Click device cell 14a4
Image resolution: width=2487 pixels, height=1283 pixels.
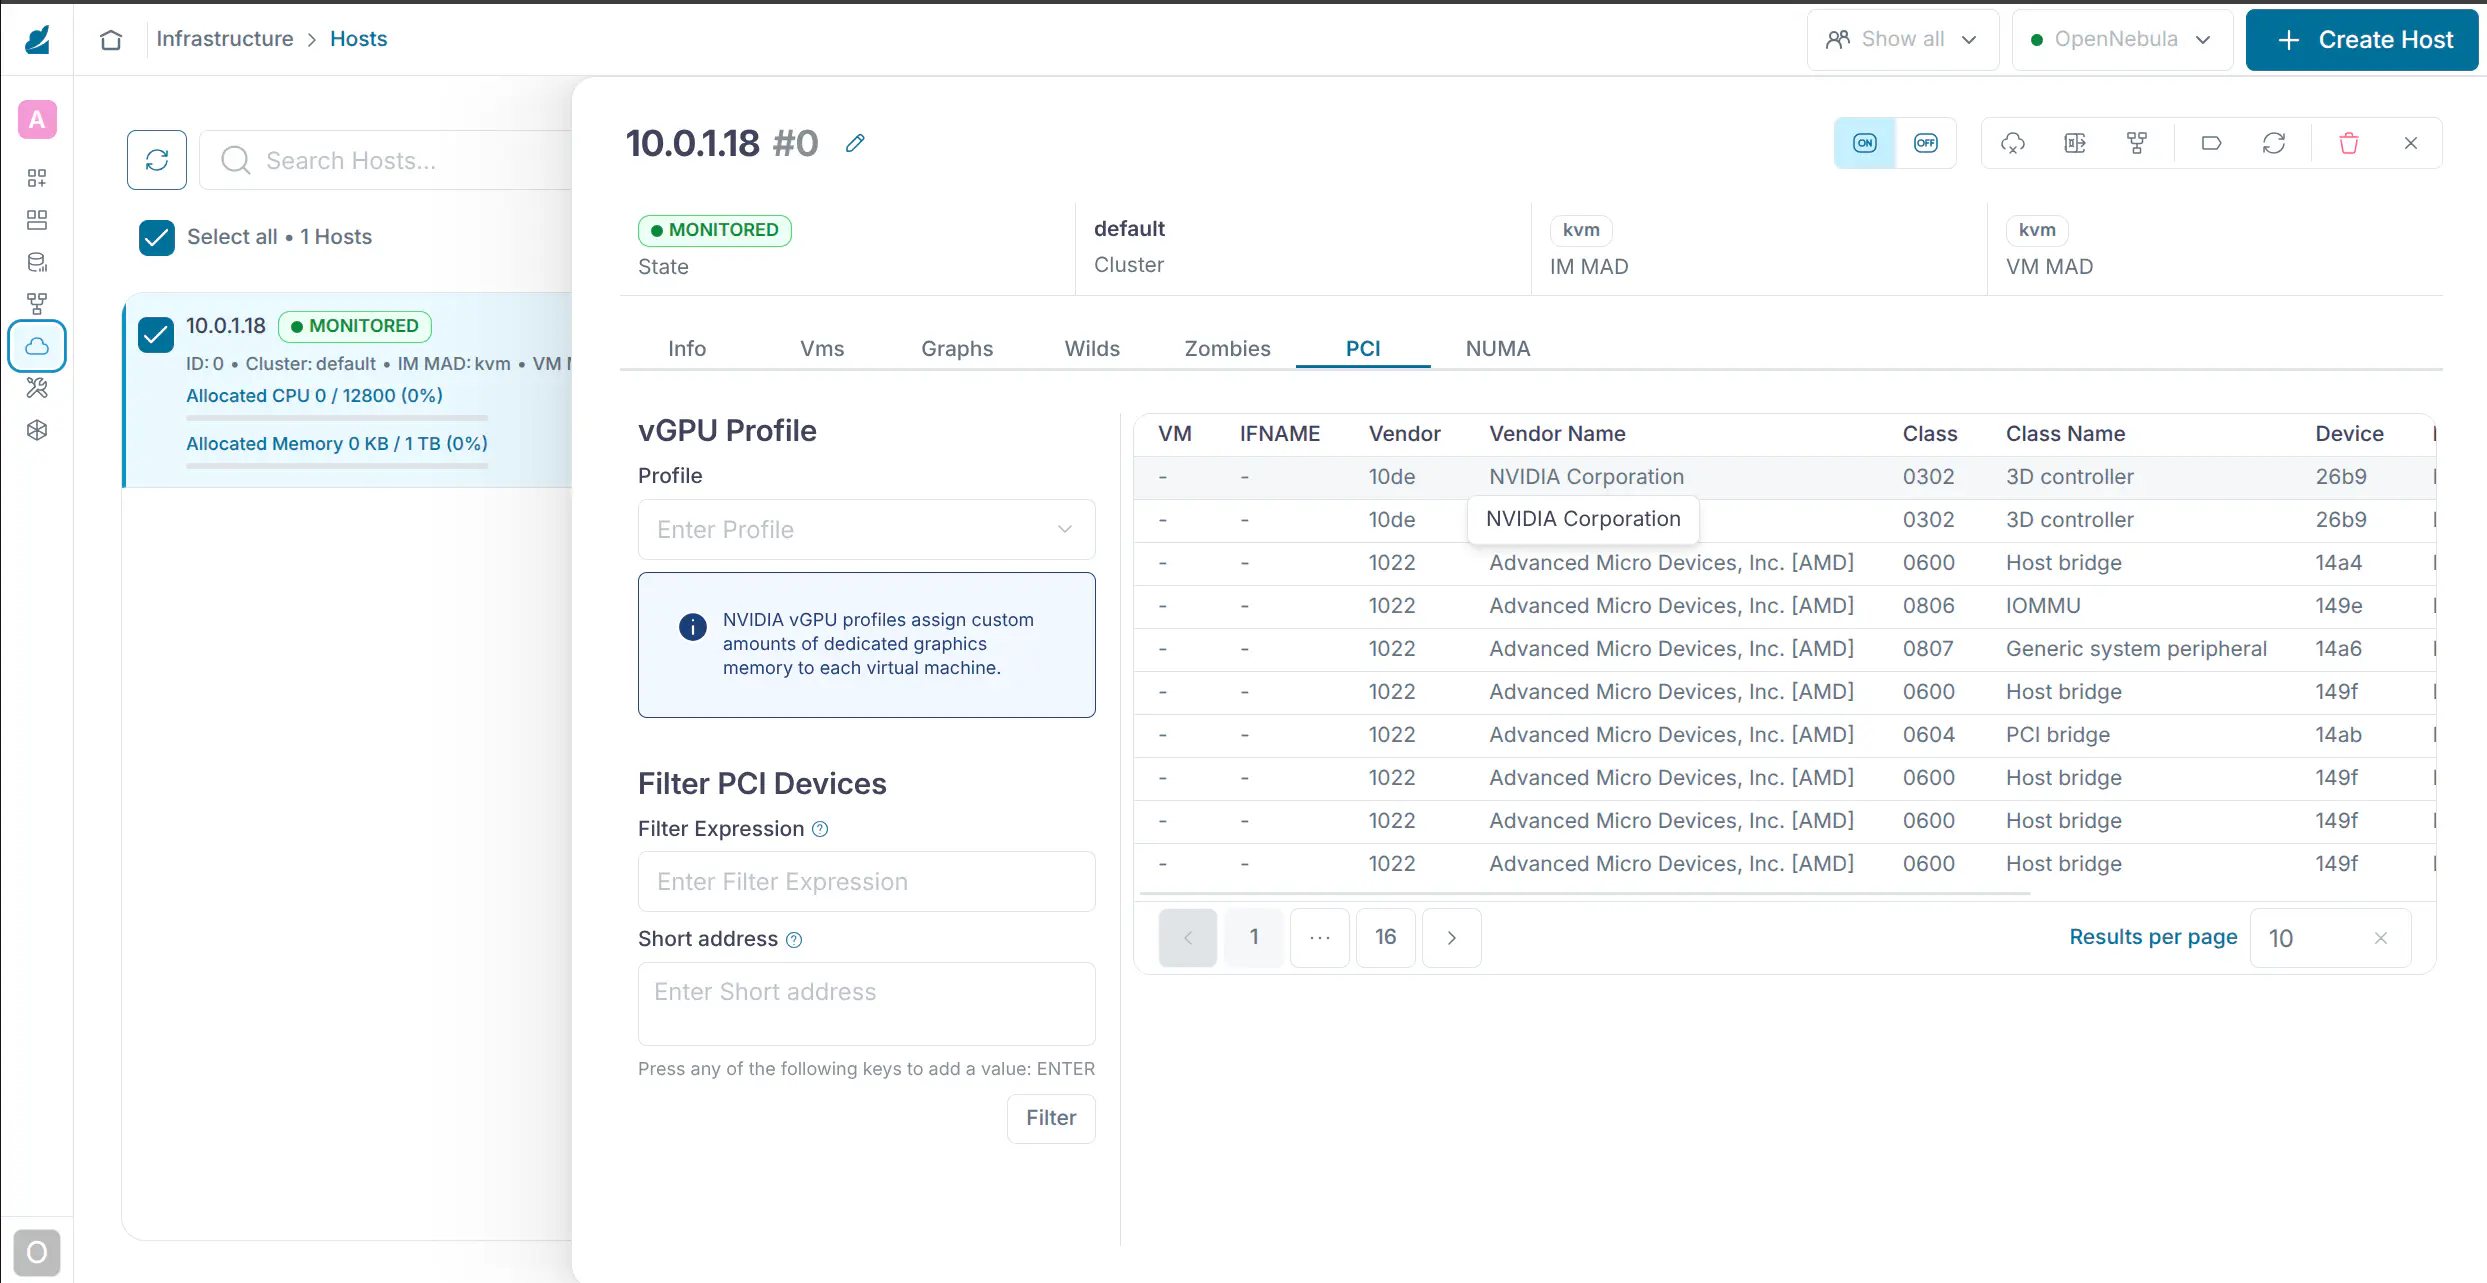coord(2339,563)
